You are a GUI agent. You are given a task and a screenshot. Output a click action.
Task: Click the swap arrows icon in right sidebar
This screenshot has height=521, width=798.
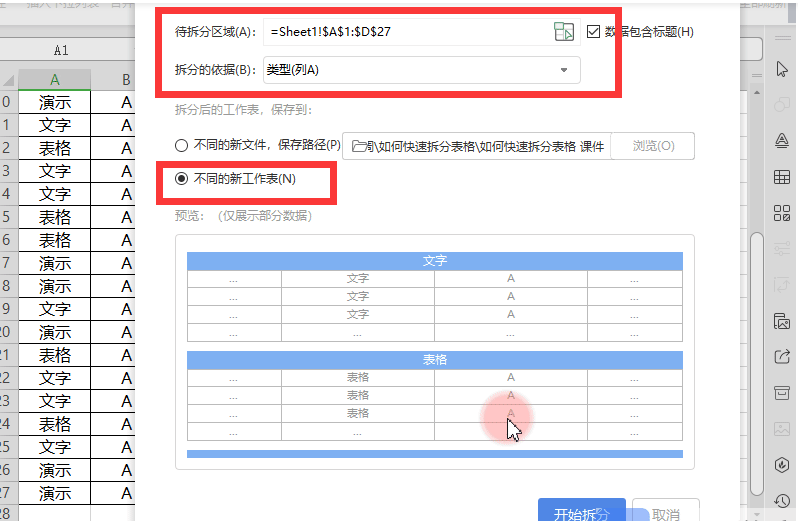click(782, 285)
